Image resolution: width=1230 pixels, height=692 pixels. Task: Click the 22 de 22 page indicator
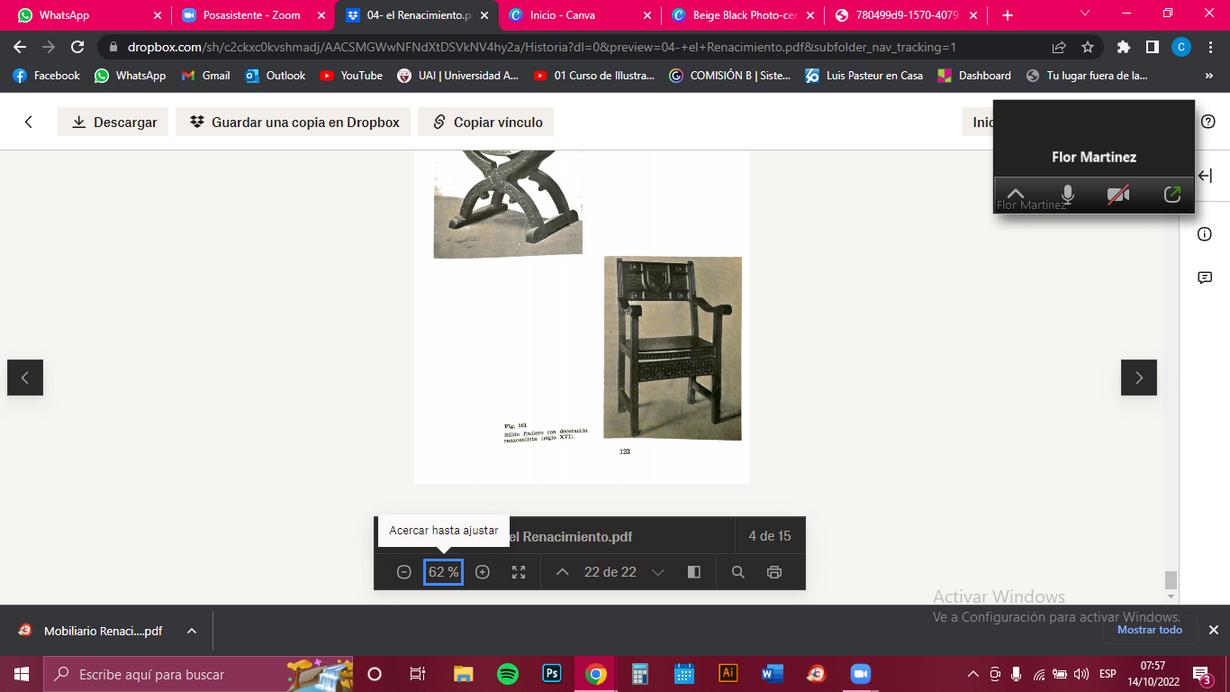tap(610, 572)
